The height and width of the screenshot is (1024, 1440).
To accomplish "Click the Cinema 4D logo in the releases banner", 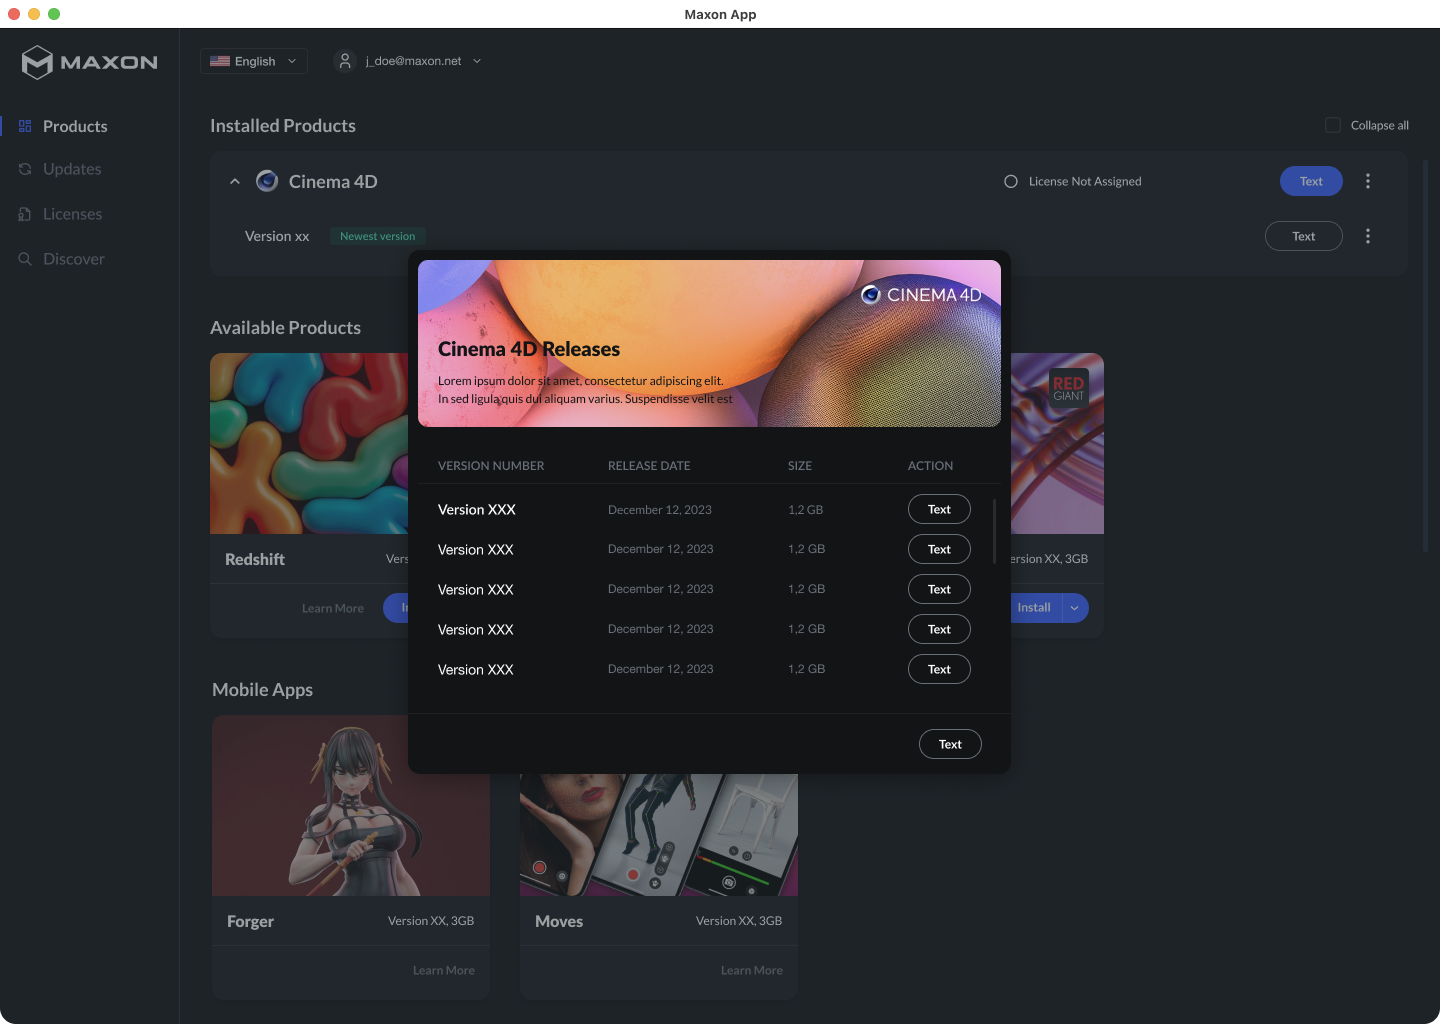I will (921, 295).
